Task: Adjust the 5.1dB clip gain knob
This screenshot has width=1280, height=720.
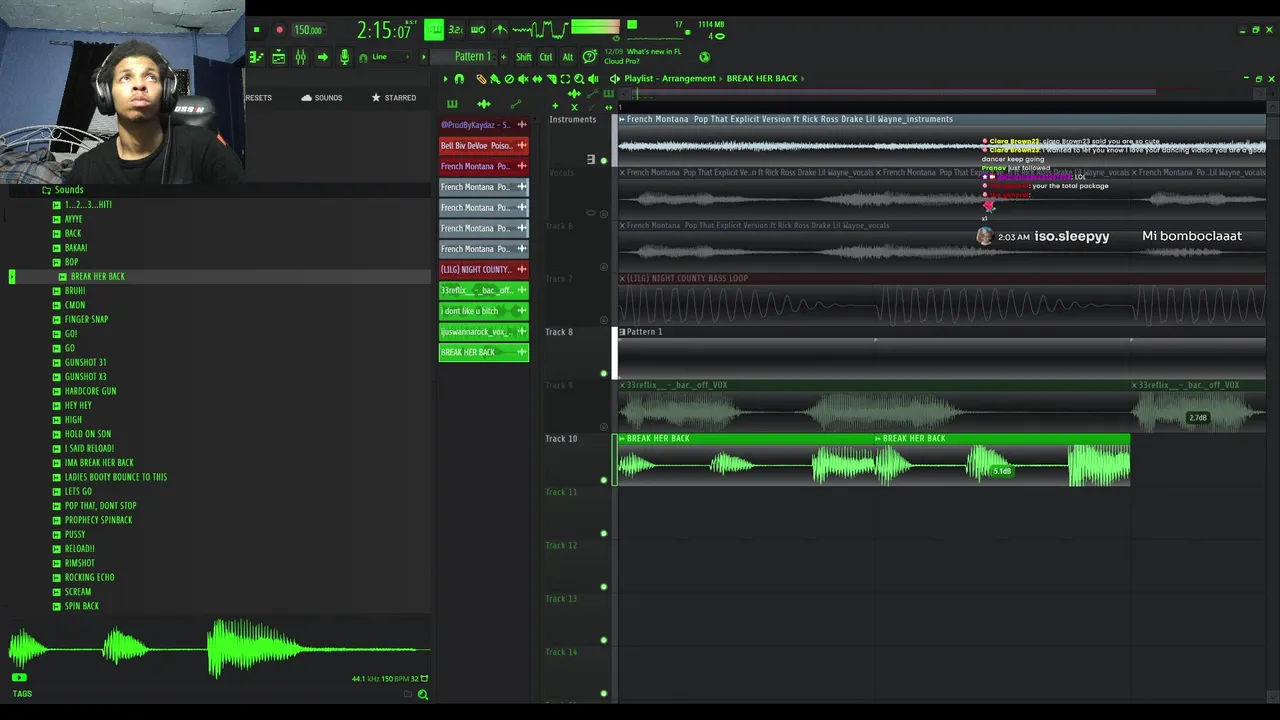Action: pos(1001,471)
